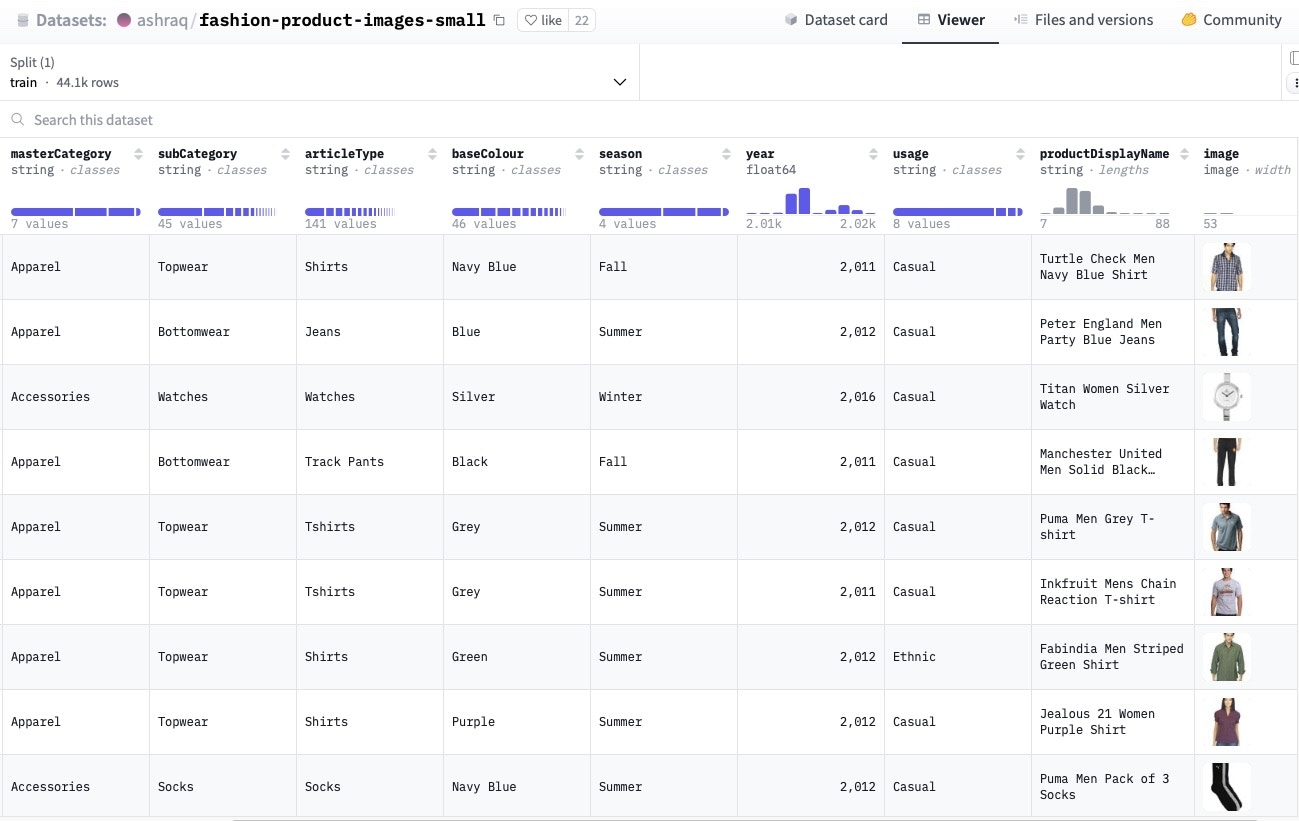Image resolution: width=1299 pixels, height=821 pixels.
Task: Sort by articleType column arrows
Action: tap(432, 154)
